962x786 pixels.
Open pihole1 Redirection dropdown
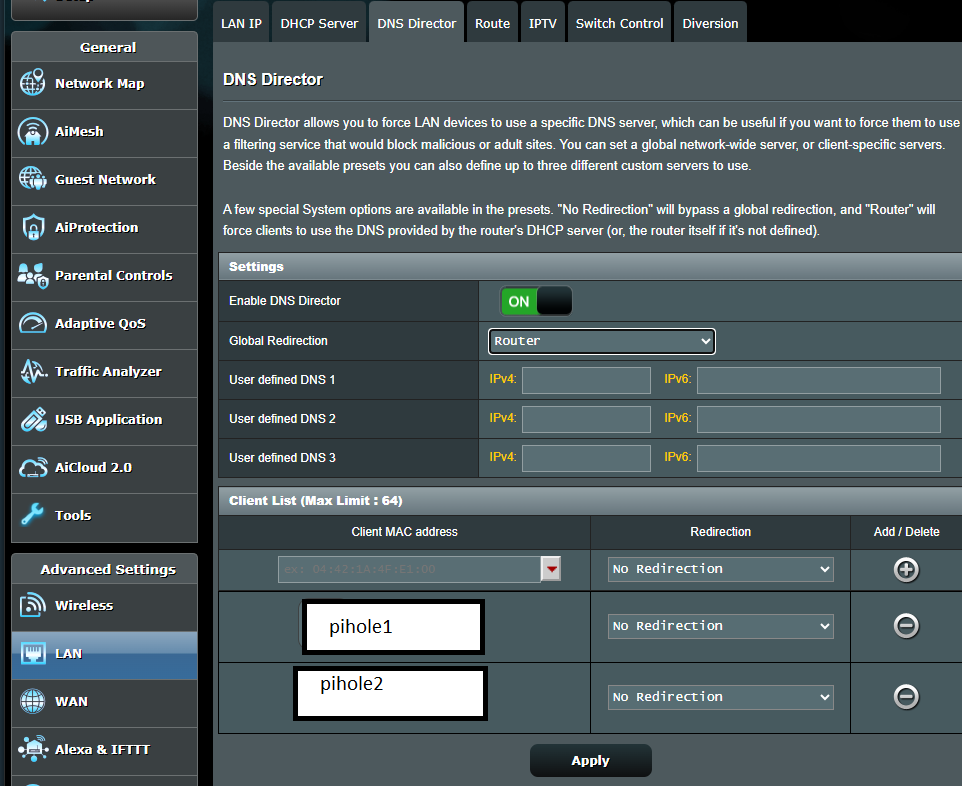click(x=720, y=626)
